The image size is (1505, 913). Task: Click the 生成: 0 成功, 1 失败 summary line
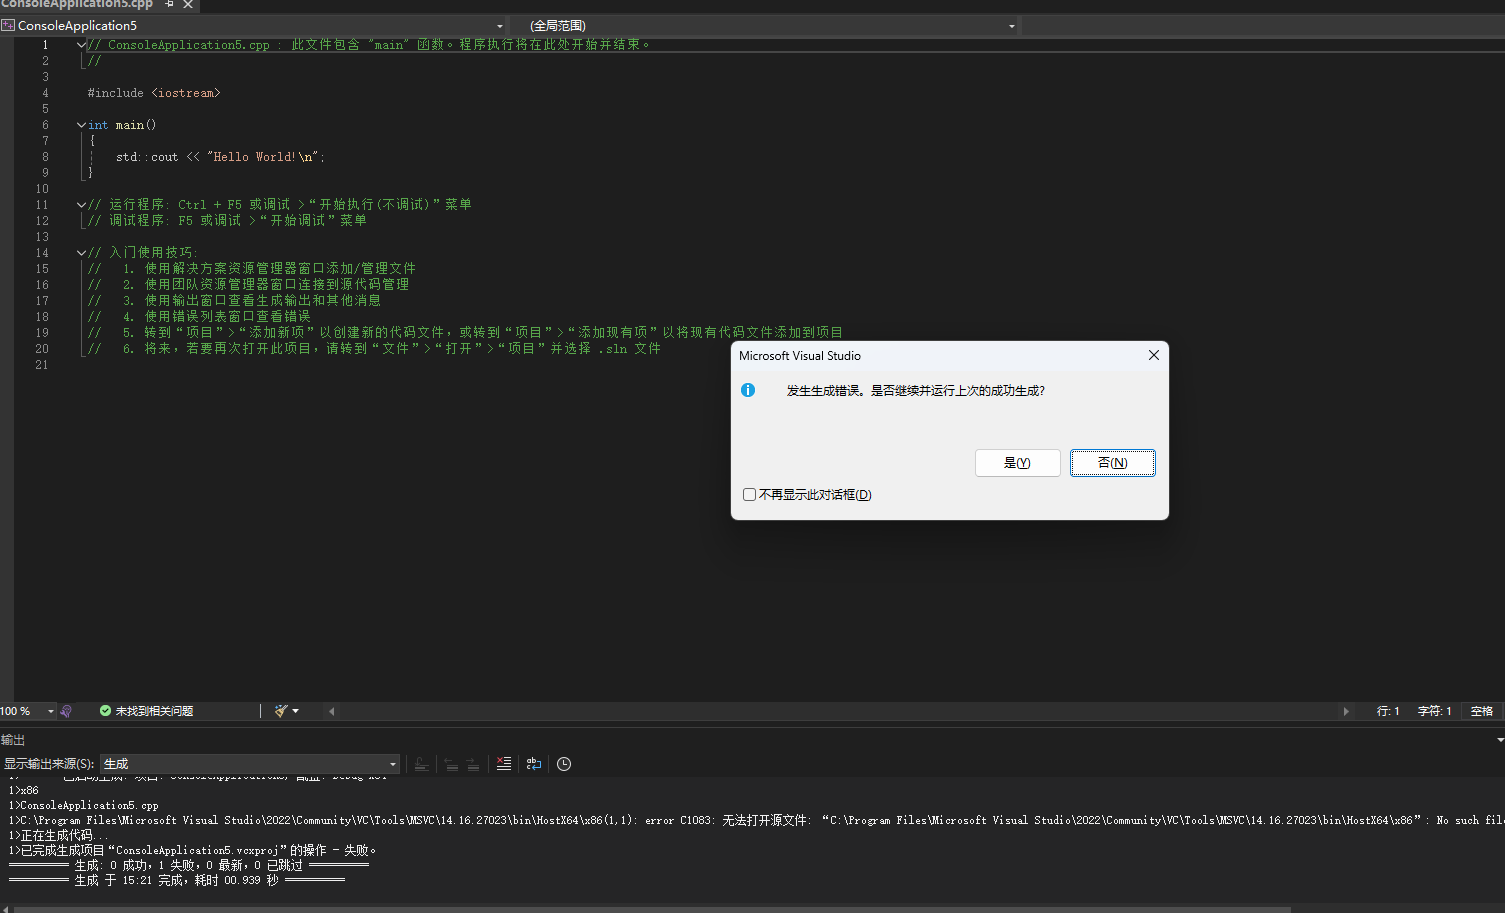(188, 865)
